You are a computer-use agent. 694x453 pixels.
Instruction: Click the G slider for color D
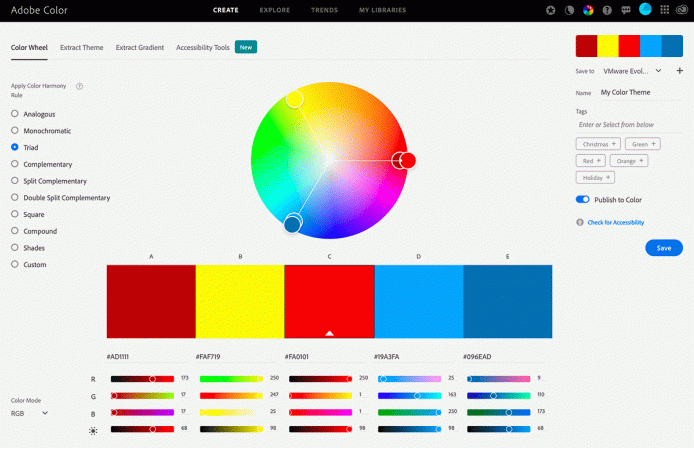click(409, 395)
